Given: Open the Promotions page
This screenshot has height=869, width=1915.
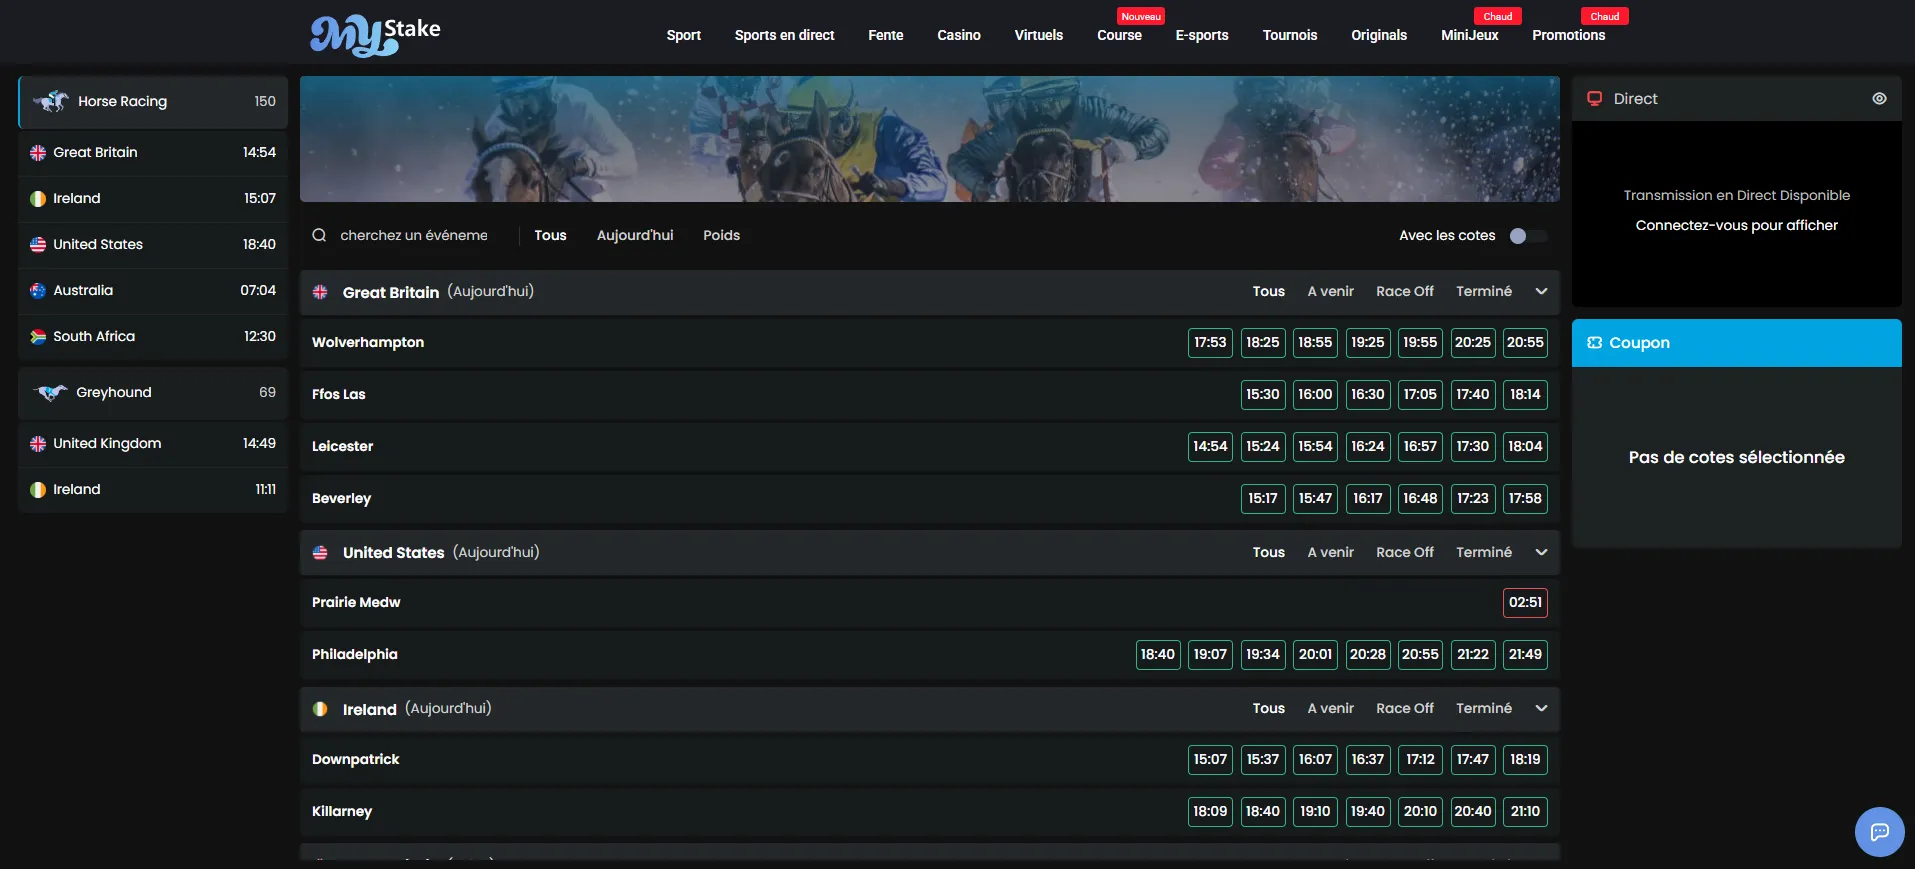Looking at the screenshot, I should (x=1568, y=35).
